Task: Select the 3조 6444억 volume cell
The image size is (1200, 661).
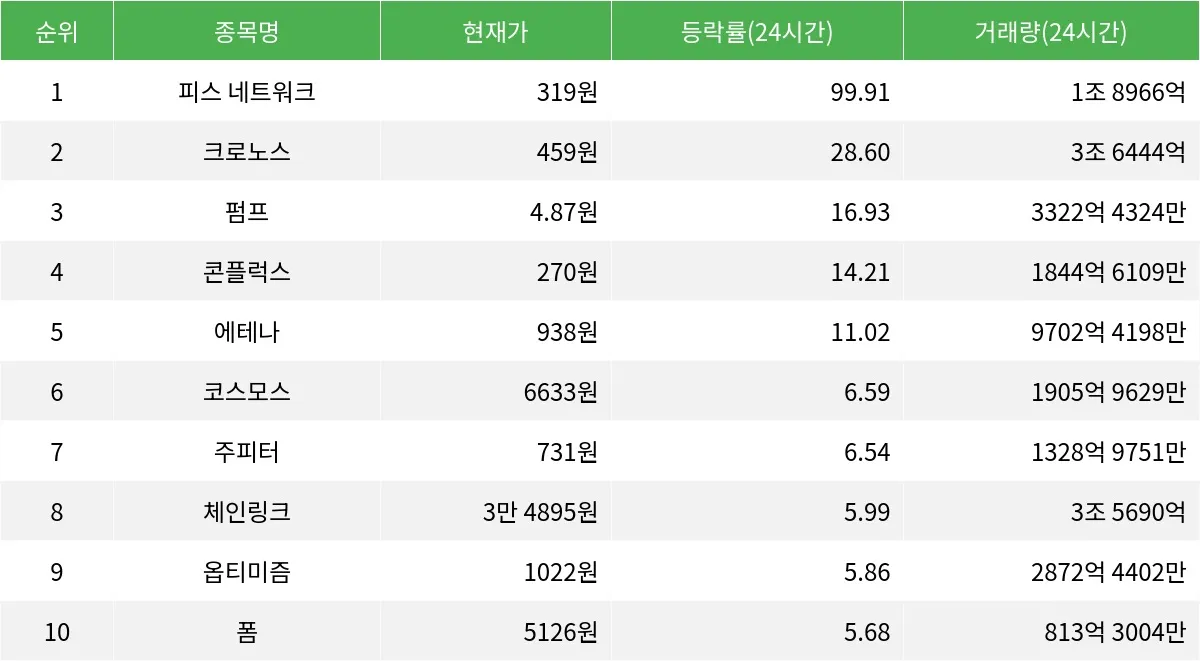Action: [1127, 153]
